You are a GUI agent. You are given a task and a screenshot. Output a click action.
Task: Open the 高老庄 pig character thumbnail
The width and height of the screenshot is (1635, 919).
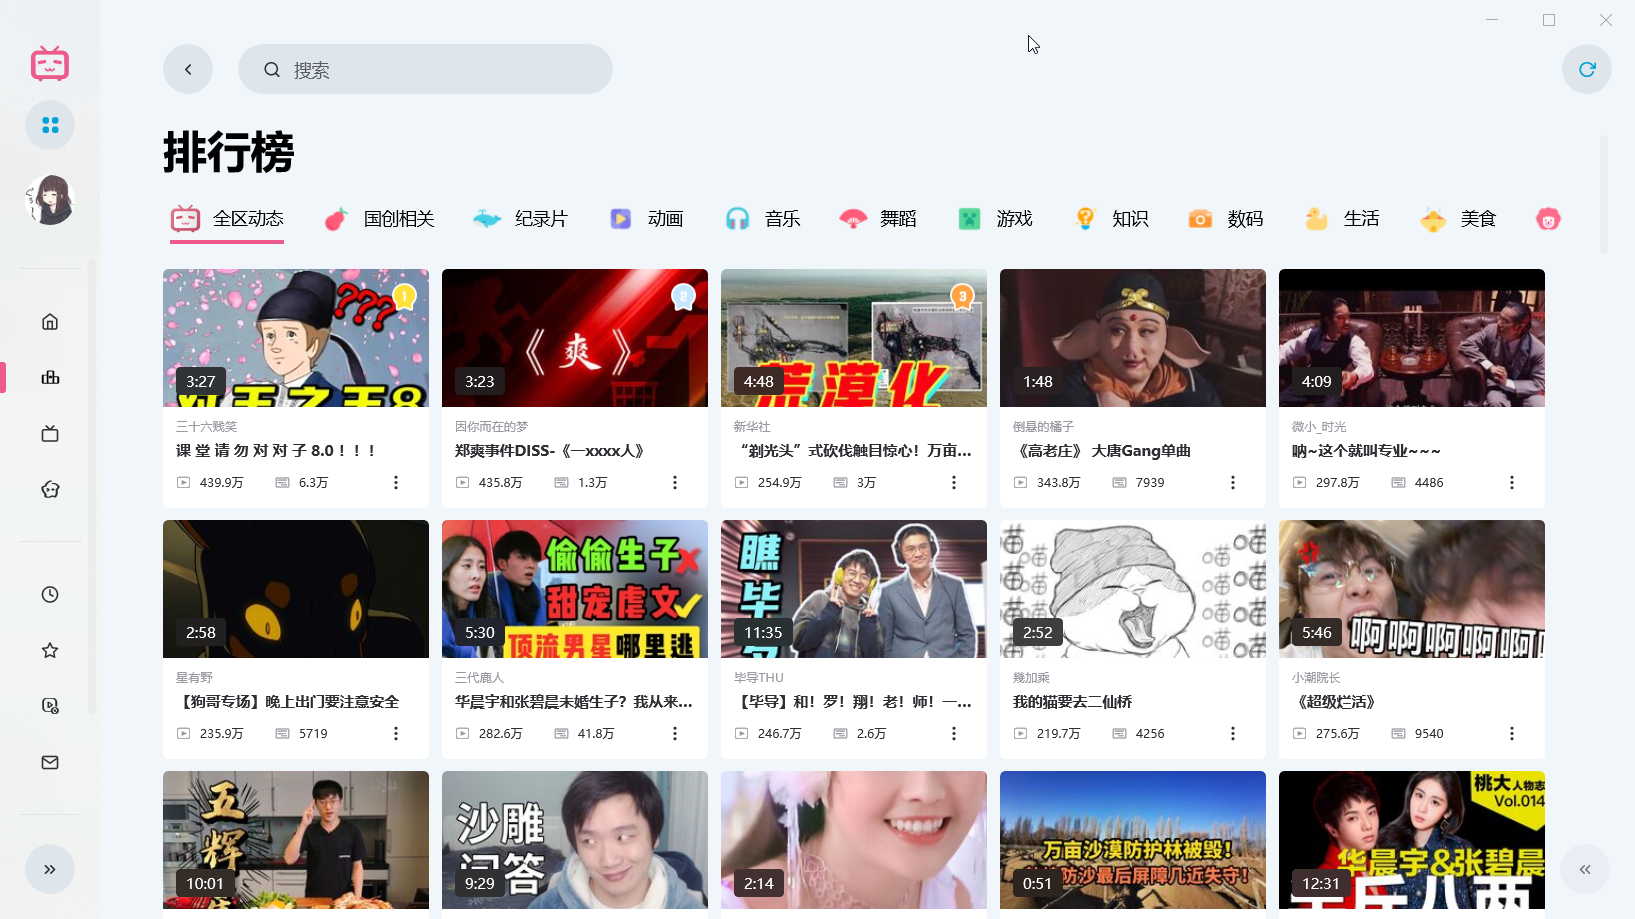pyautogui.click(x=1133, y=338)
